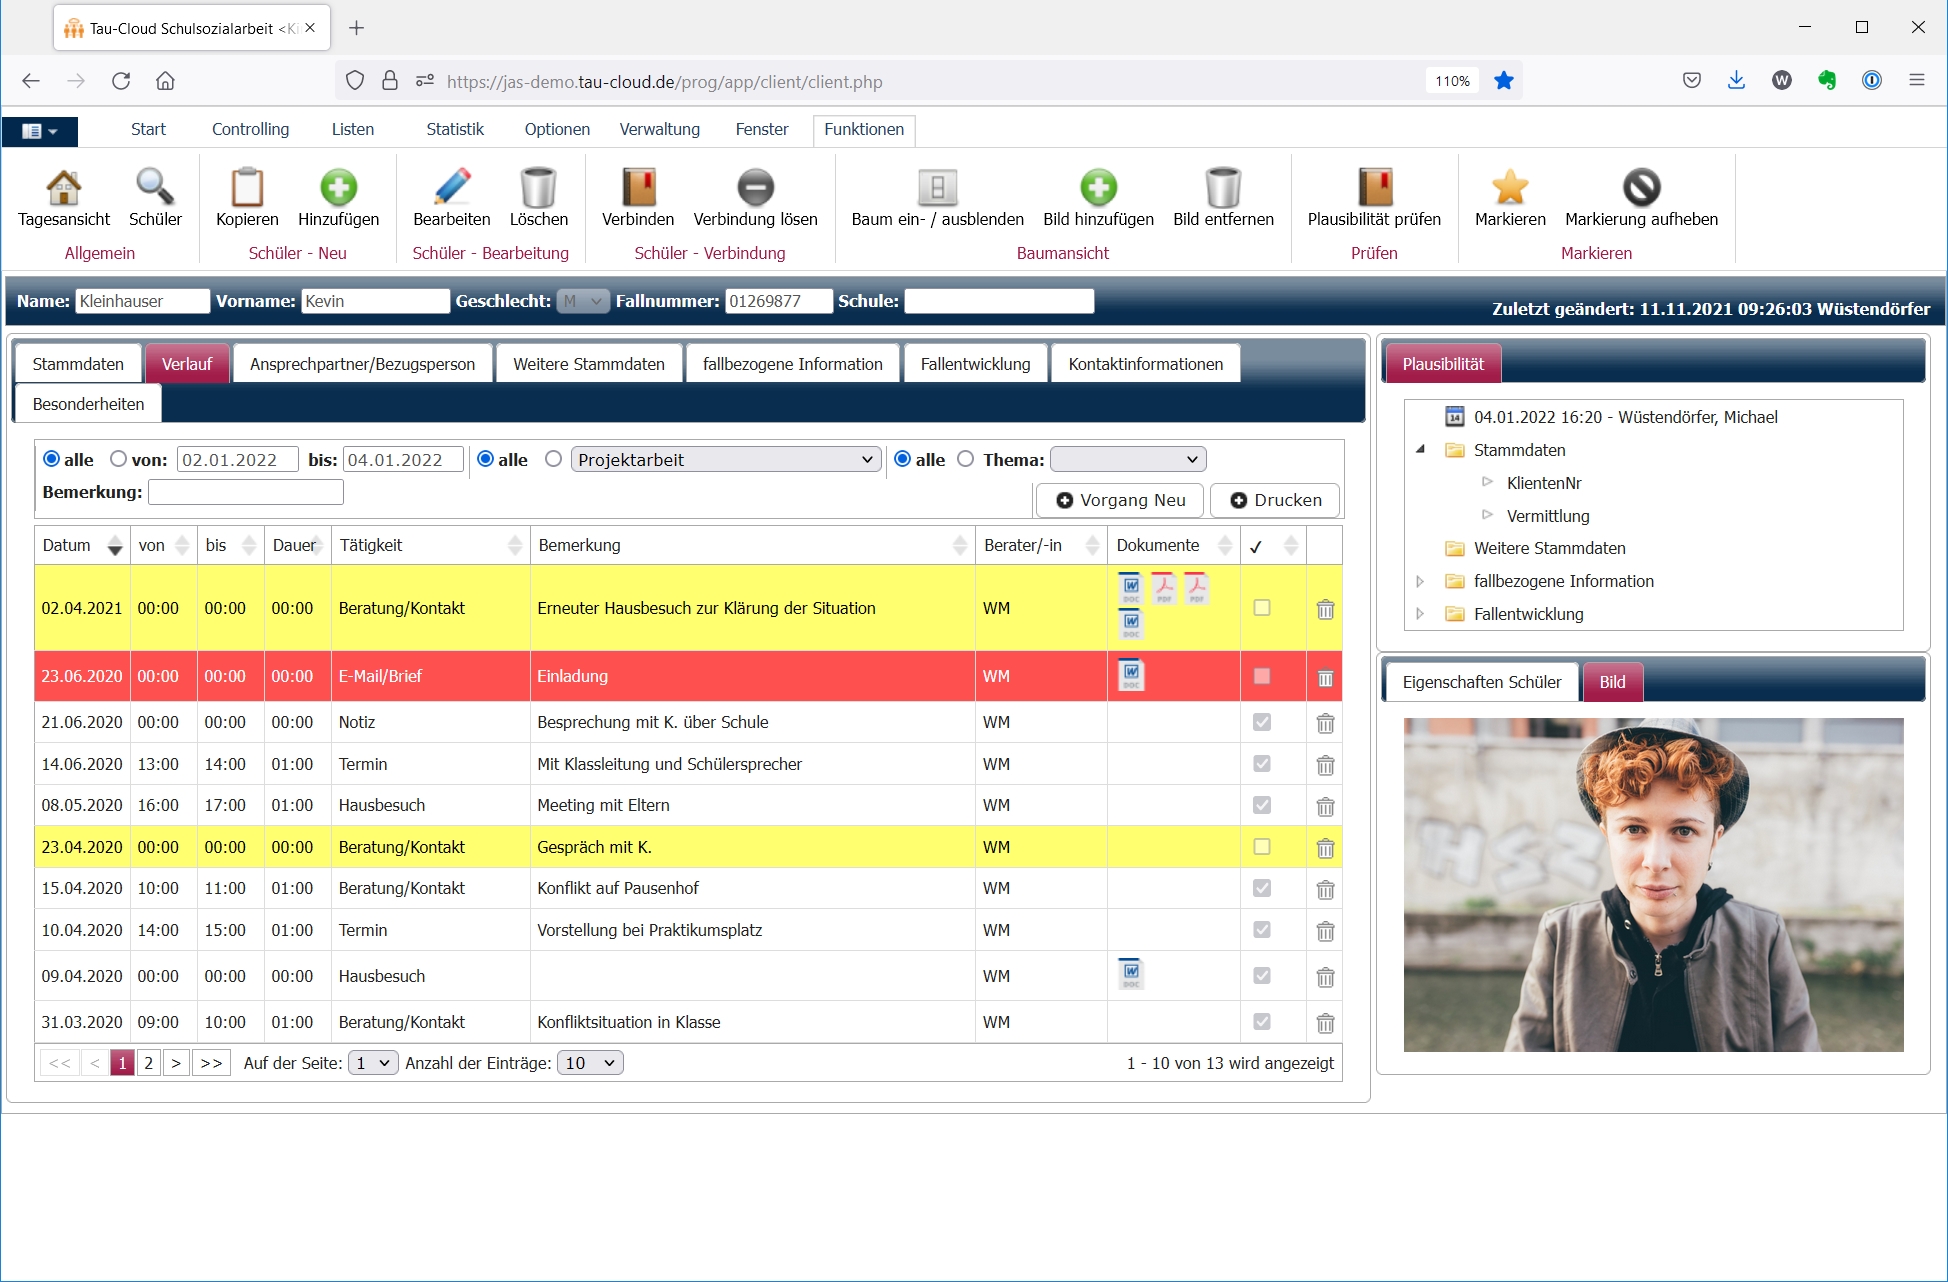The height and width of the screenshot is (1282, 1948).
Task: Open the Projektarbeit dropdown
Action: [726, 460]
